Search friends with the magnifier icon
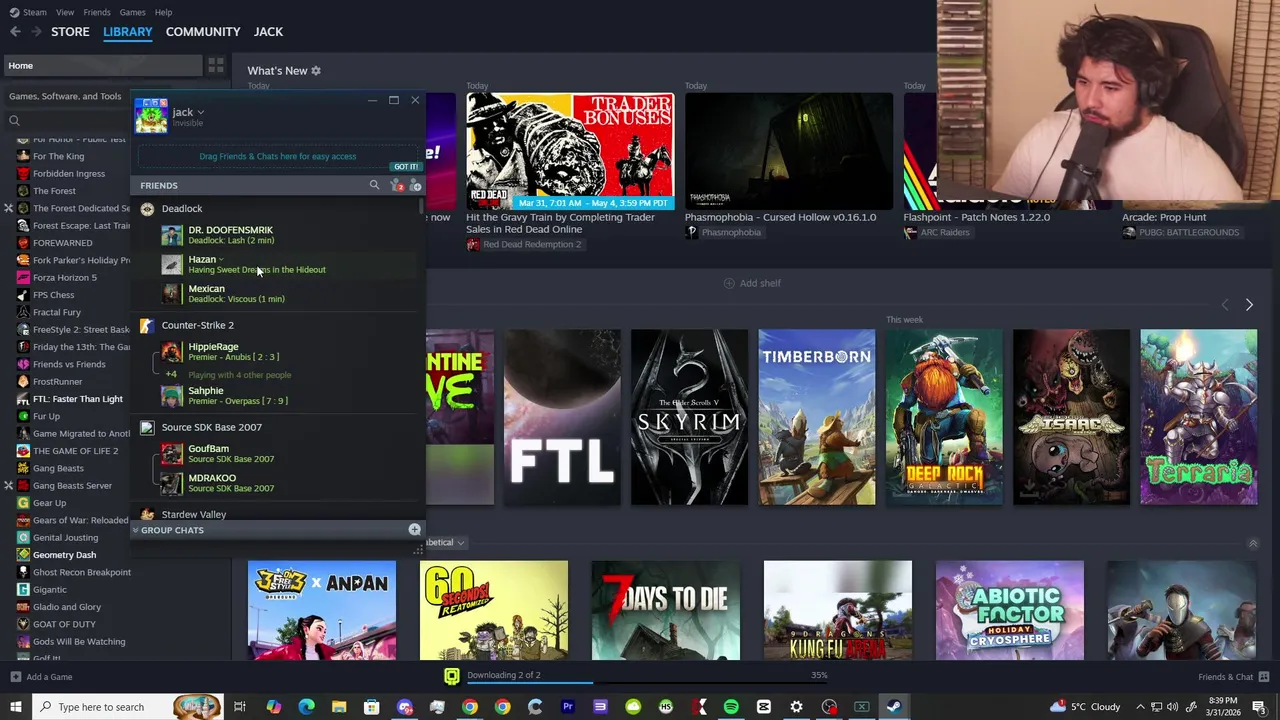Screen dimensions: 1280x720 pos(374,185)
